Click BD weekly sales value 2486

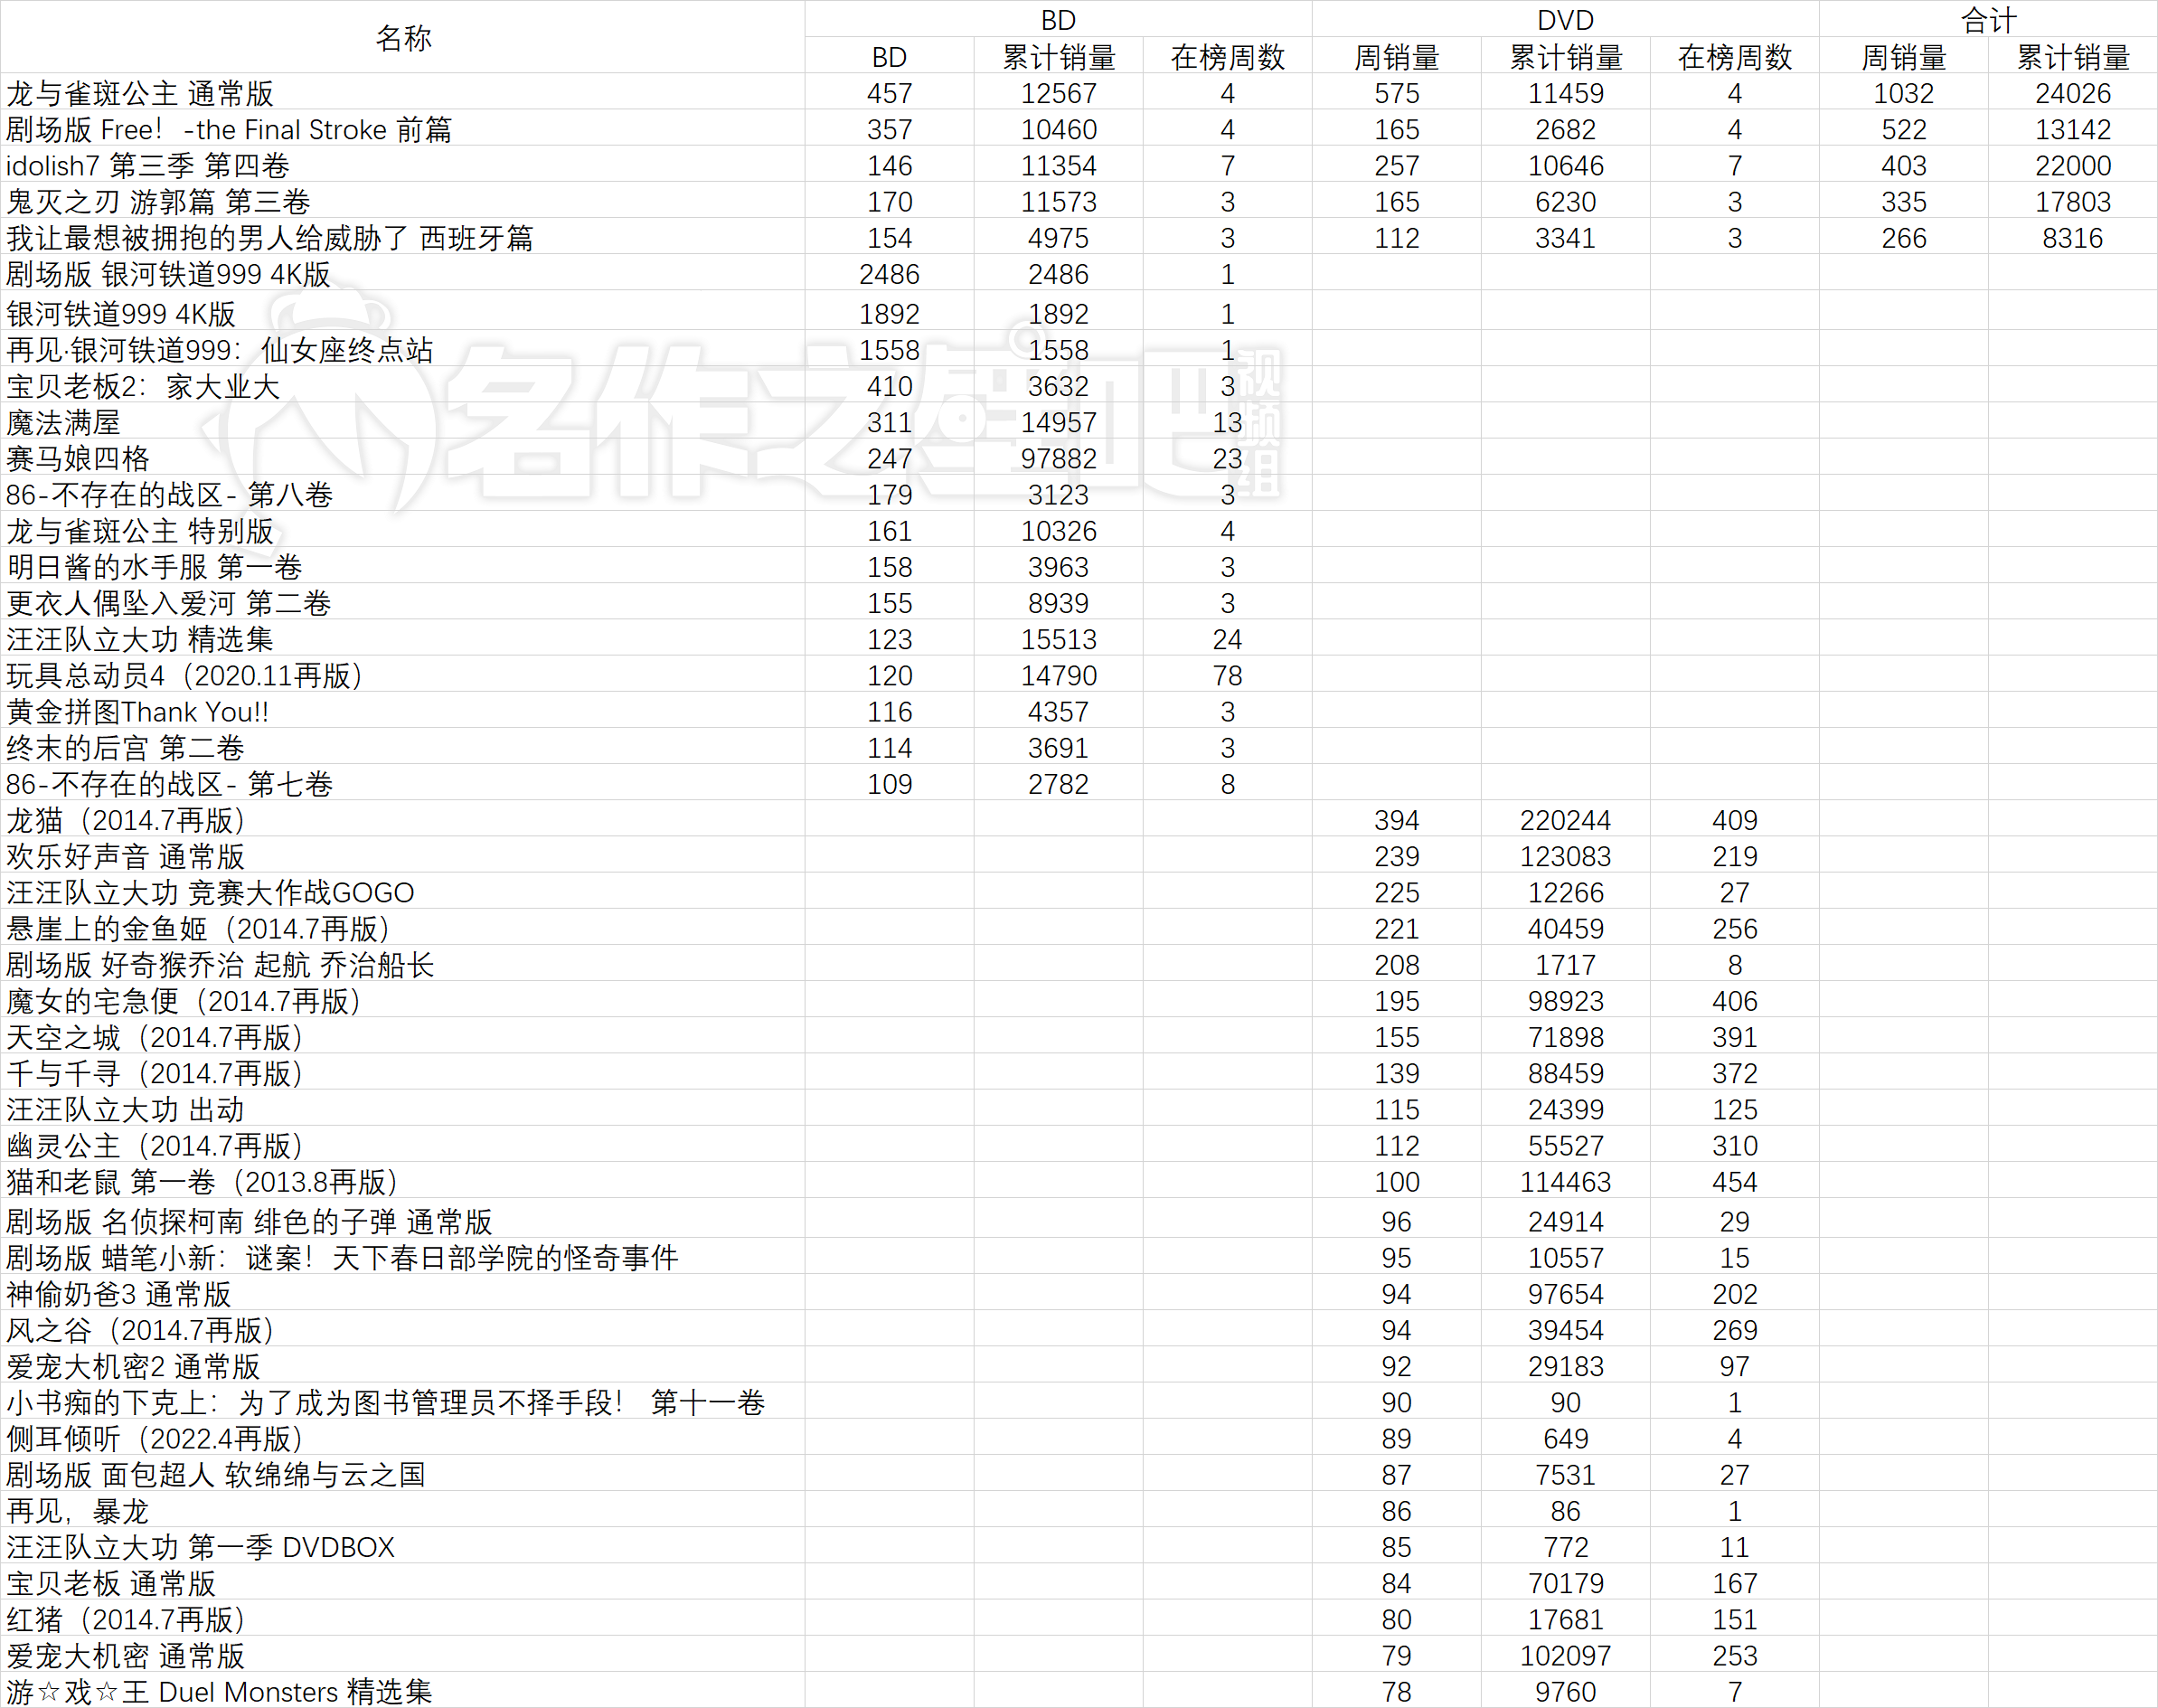coord(889,274)
